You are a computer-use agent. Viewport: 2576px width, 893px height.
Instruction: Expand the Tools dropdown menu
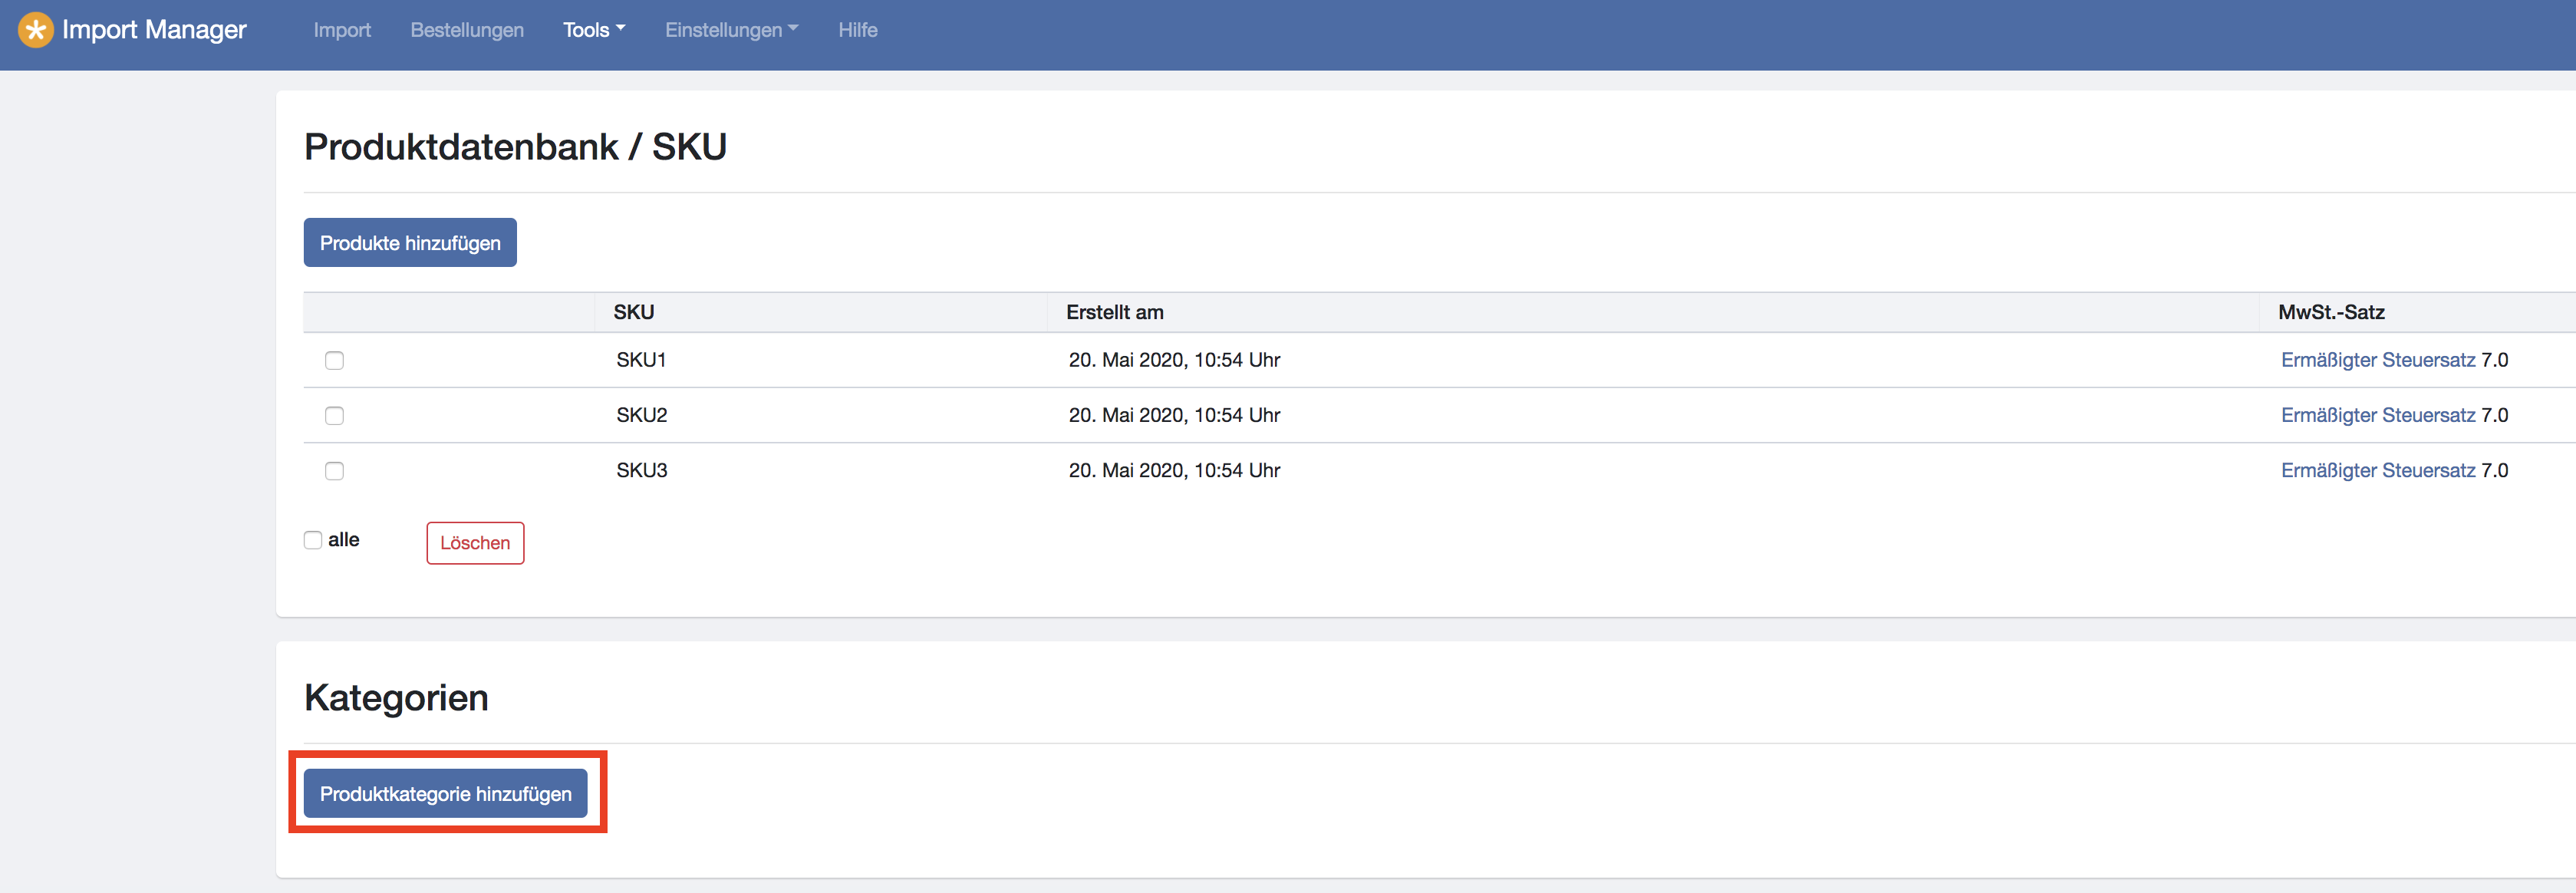[593, 30]
